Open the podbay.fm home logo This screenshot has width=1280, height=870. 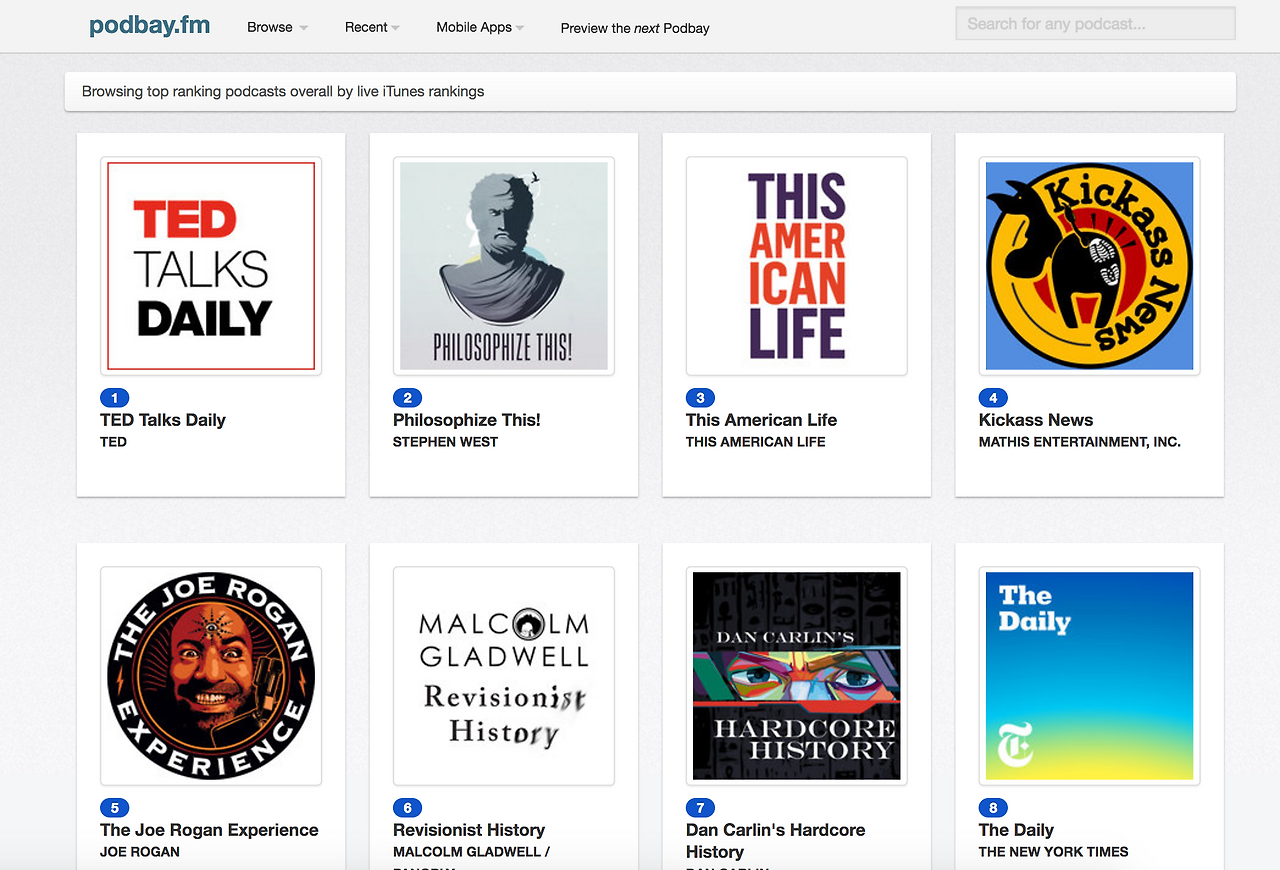pos(149,26)
